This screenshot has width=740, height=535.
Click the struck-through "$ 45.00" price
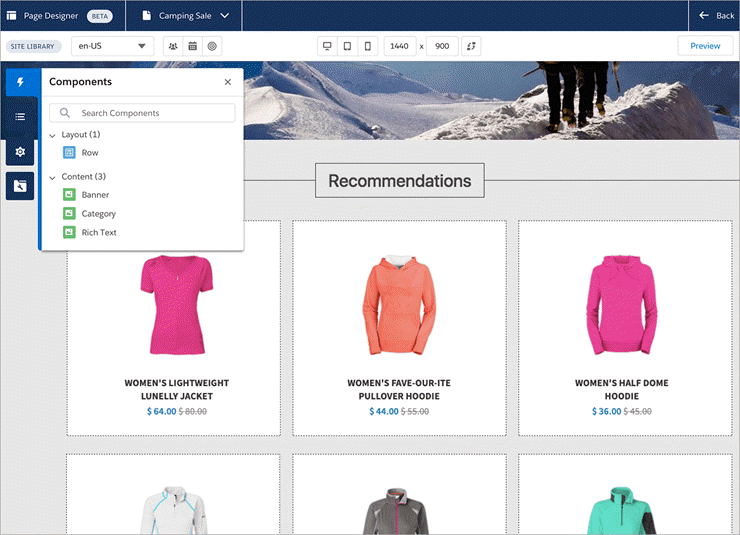[x=638, y=411]
